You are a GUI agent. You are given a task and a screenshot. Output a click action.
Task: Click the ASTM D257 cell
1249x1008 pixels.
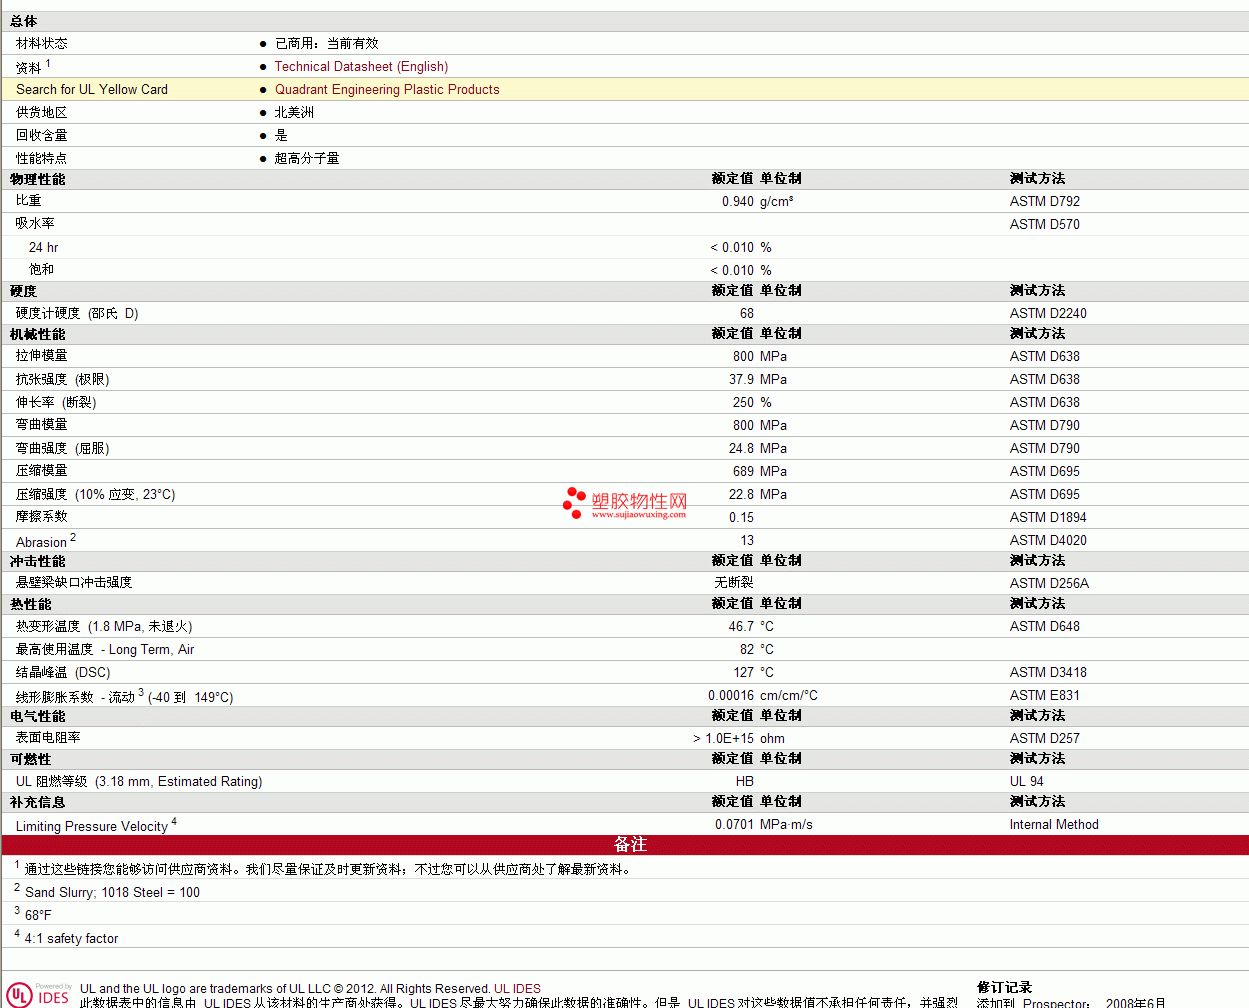click(1045, 738)
